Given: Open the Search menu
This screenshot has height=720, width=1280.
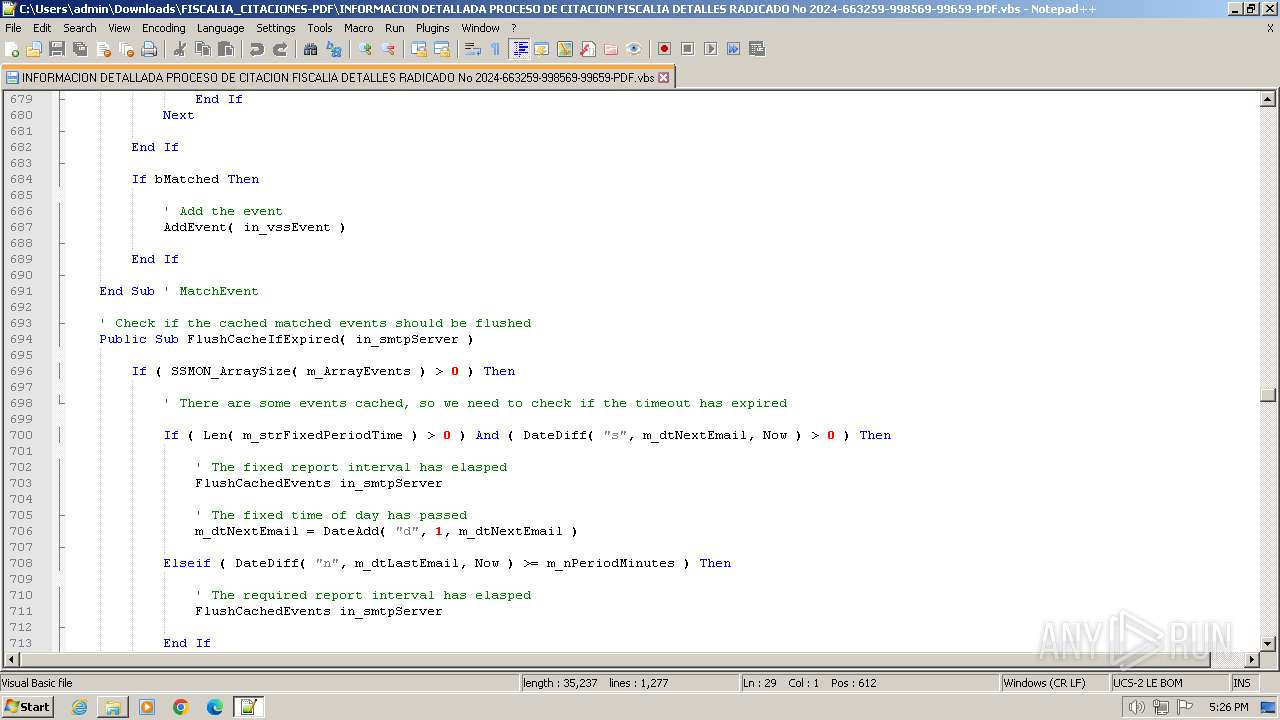Looking at the screenshot, I should (x=80, y=28).
